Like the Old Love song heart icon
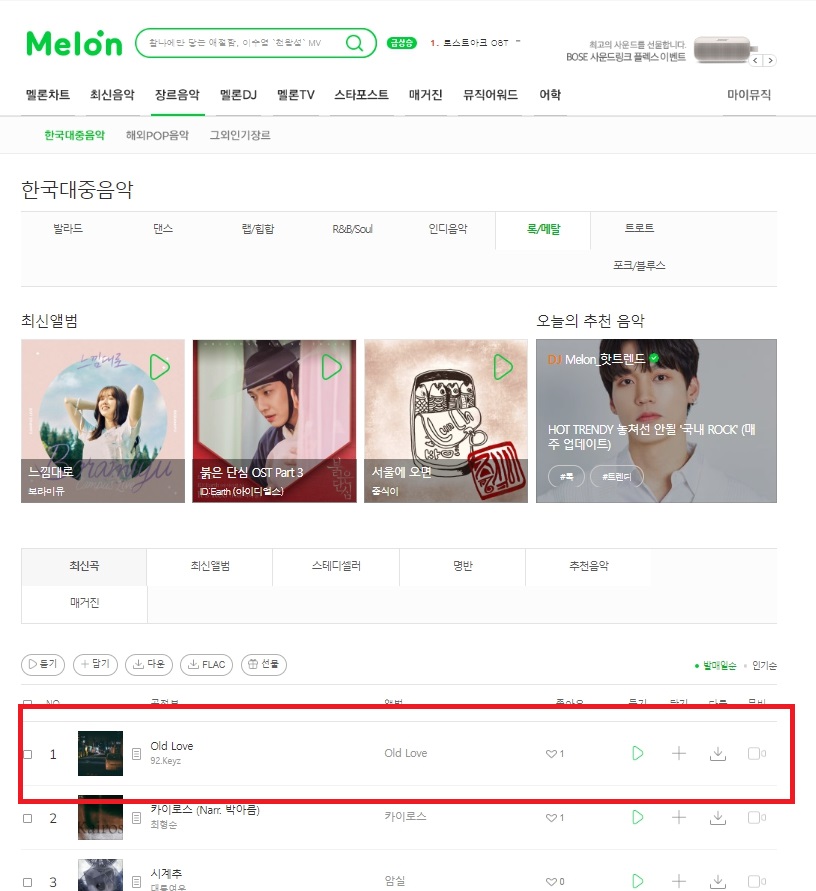 551,754
